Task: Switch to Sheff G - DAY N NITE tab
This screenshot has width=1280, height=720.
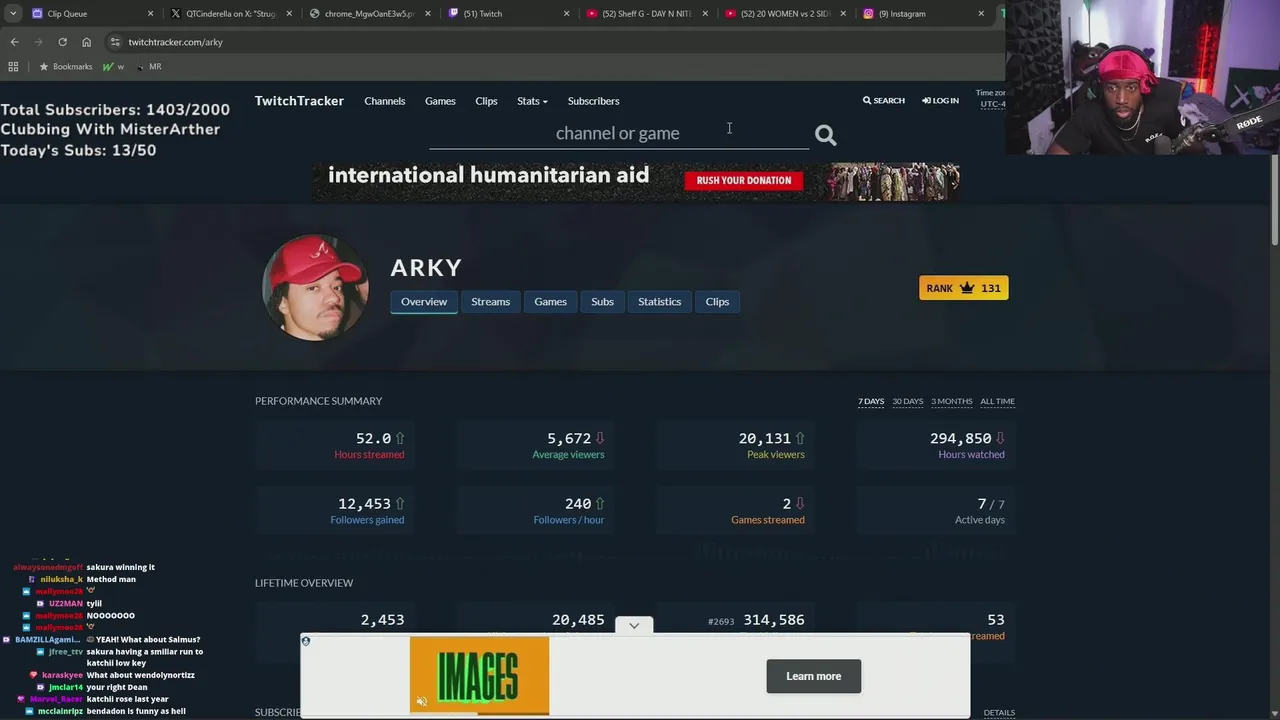Action: 645,14
